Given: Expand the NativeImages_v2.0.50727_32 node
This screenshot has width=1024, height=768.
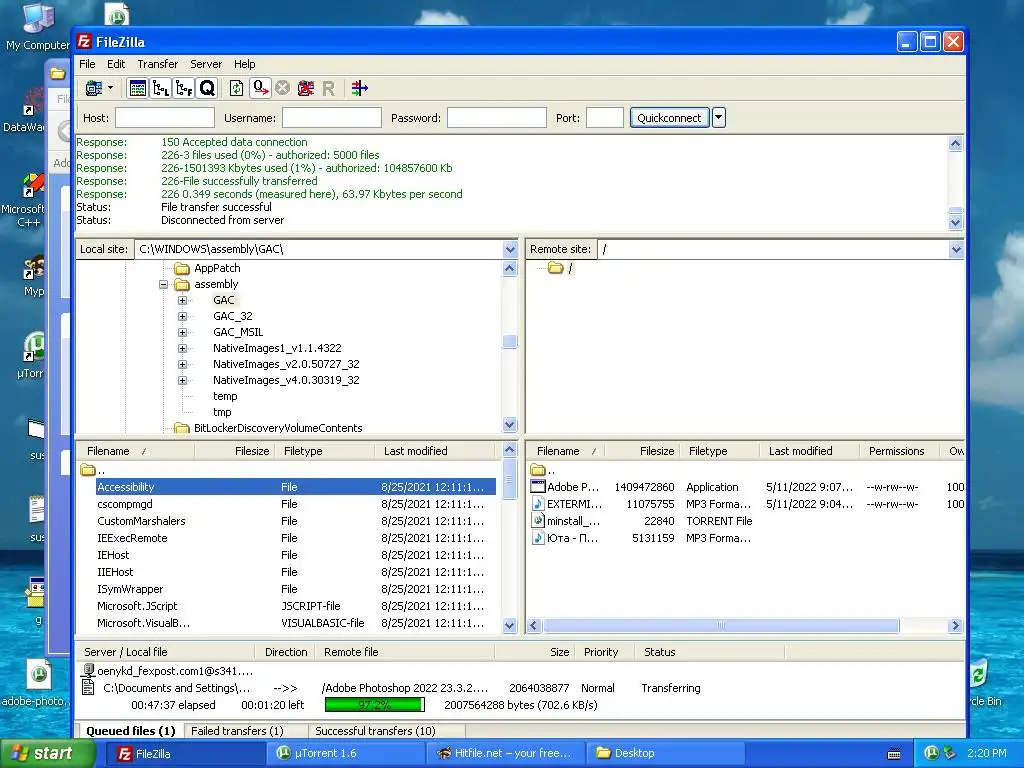Looking at the screenshot, I should [183, 364].
